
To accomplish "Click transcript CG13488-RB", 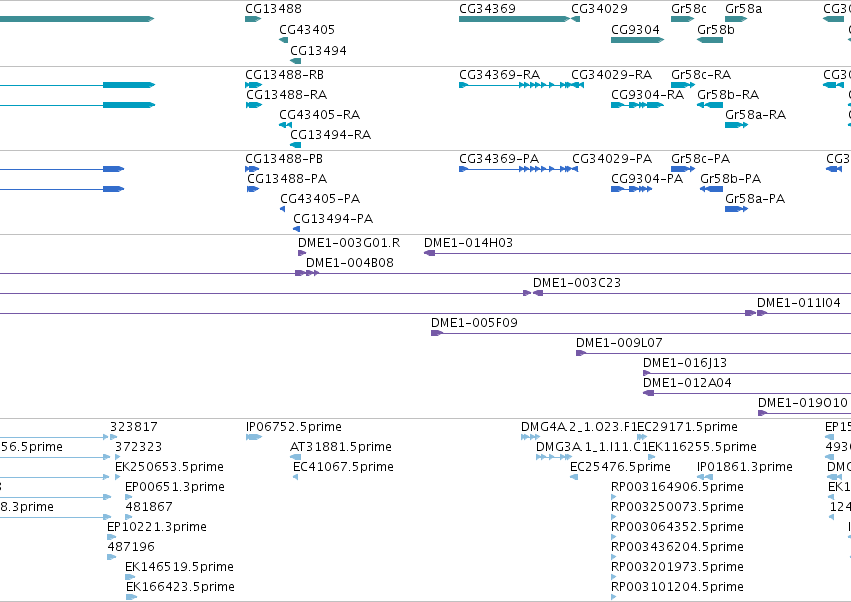I will click(253, 85).
